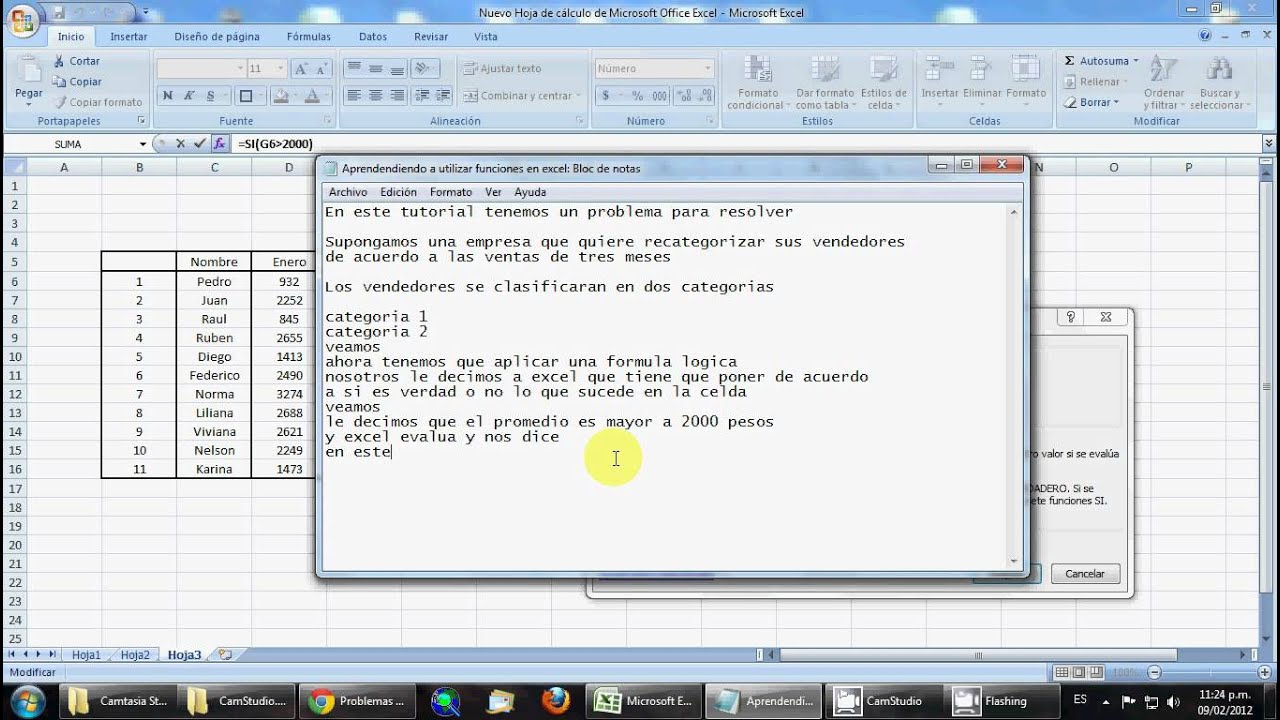
Task: Click the formula bar input
Action: [x=746, y=144]
